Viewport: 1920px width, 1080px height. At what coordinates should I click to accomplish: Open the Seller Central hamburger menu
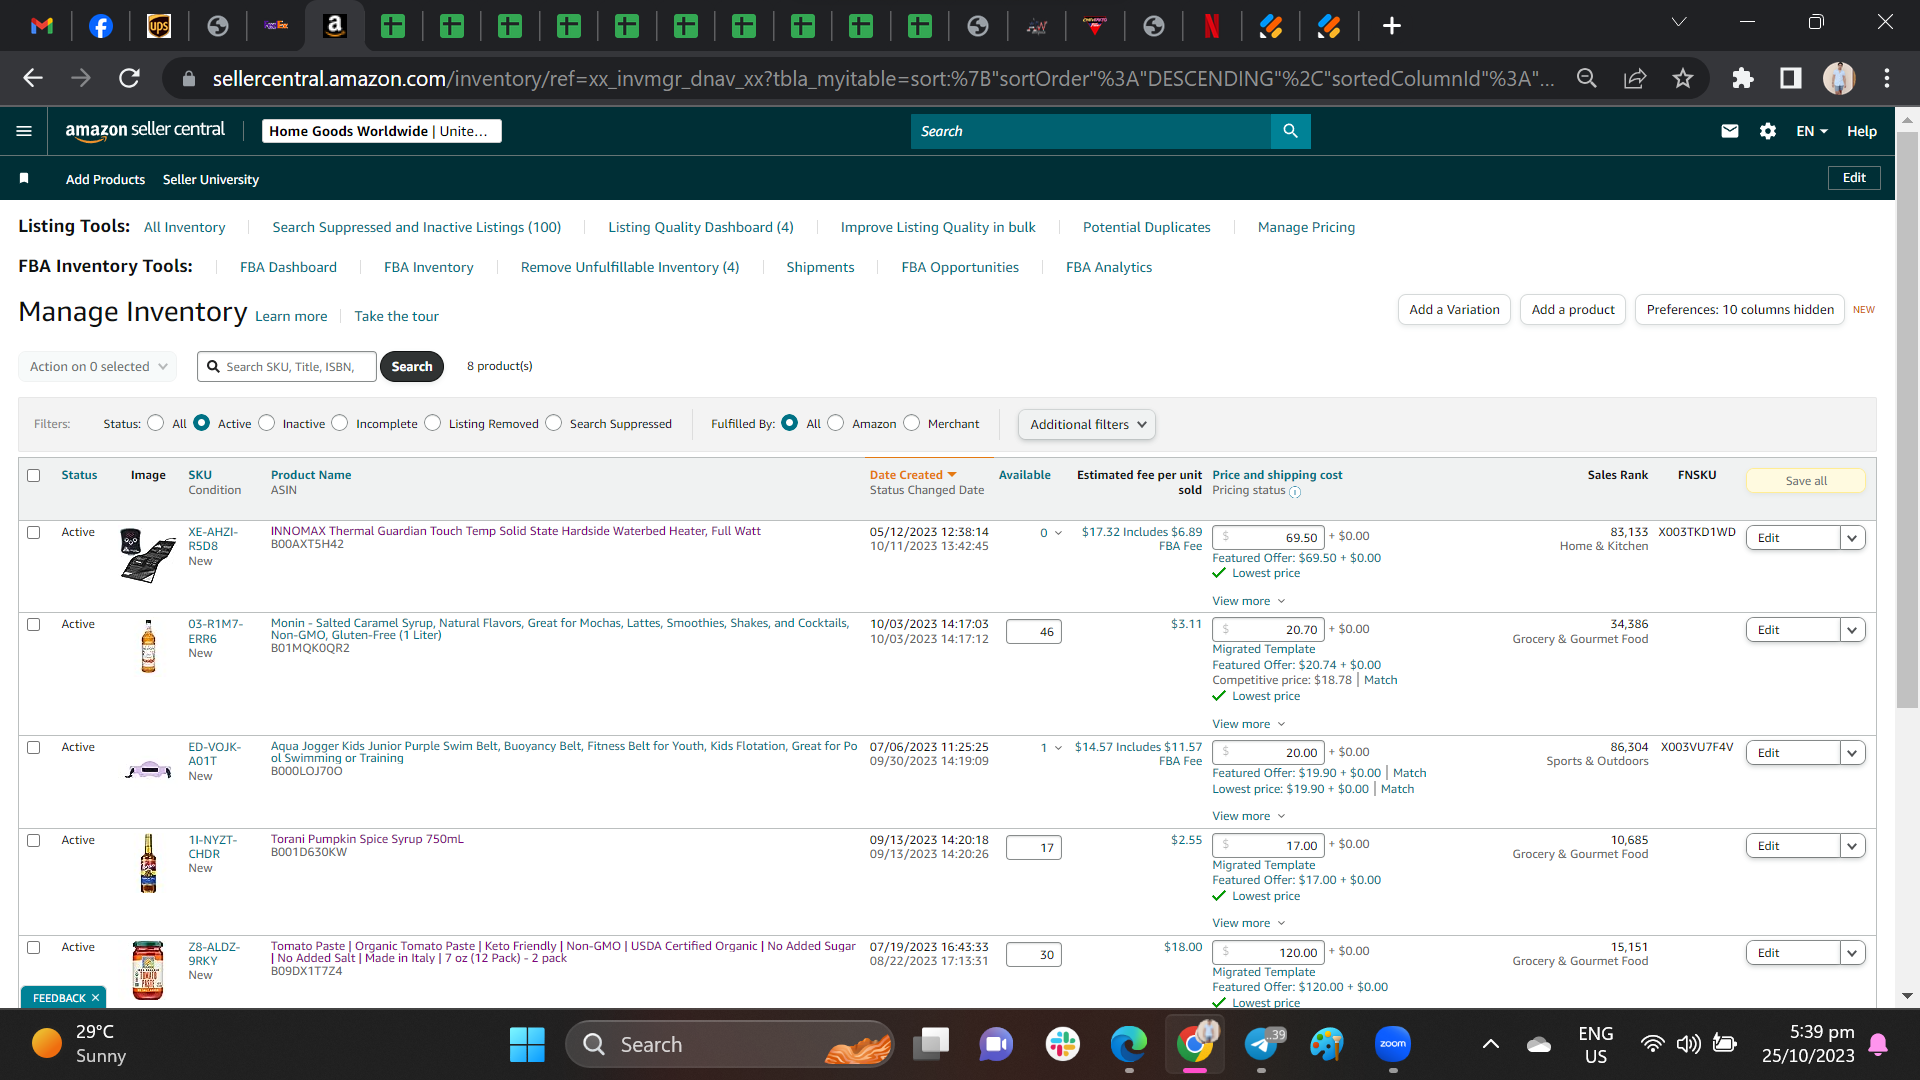point(24,131)
